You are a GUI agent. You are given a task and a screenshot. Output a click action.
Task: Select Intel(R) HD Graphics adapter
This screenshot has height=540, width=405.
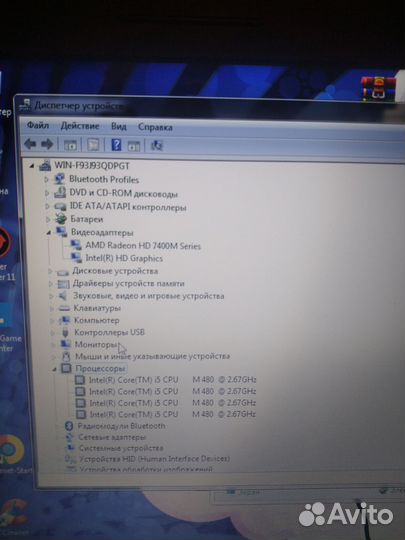pos(124,258)
